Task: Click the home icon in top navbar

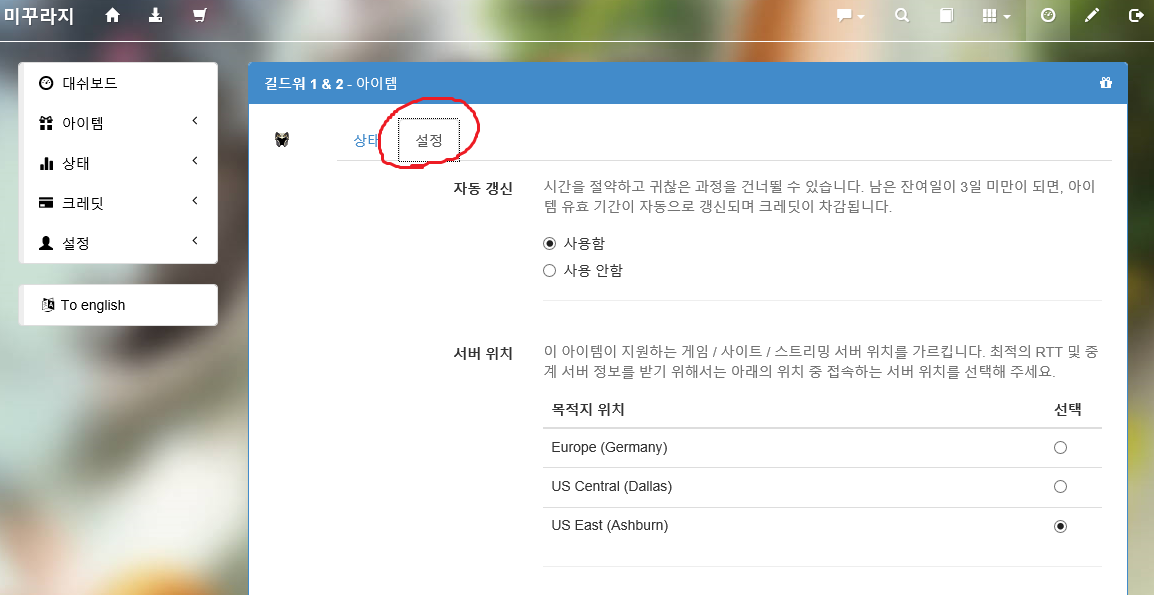Action: pyautogui.click(x=112, y=15)
